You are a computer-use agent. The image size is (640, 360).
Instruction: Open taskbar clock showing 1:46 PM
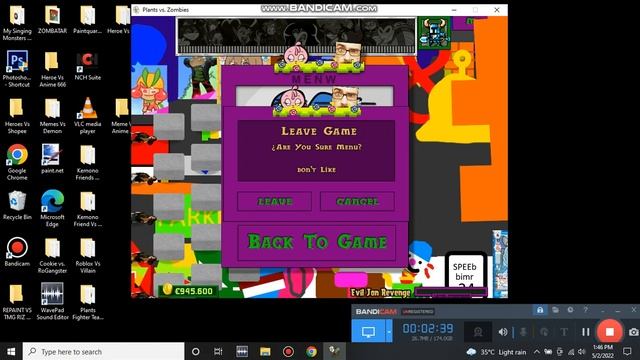point(602,351)
